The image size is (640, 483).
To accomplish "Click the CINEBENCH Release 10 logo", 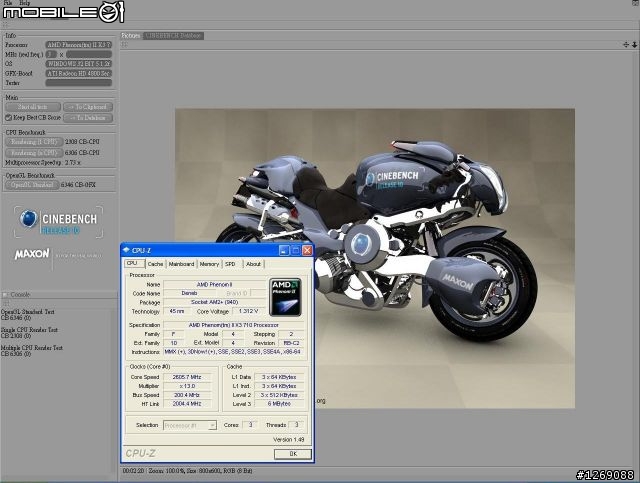I will (x=59, y=223).
